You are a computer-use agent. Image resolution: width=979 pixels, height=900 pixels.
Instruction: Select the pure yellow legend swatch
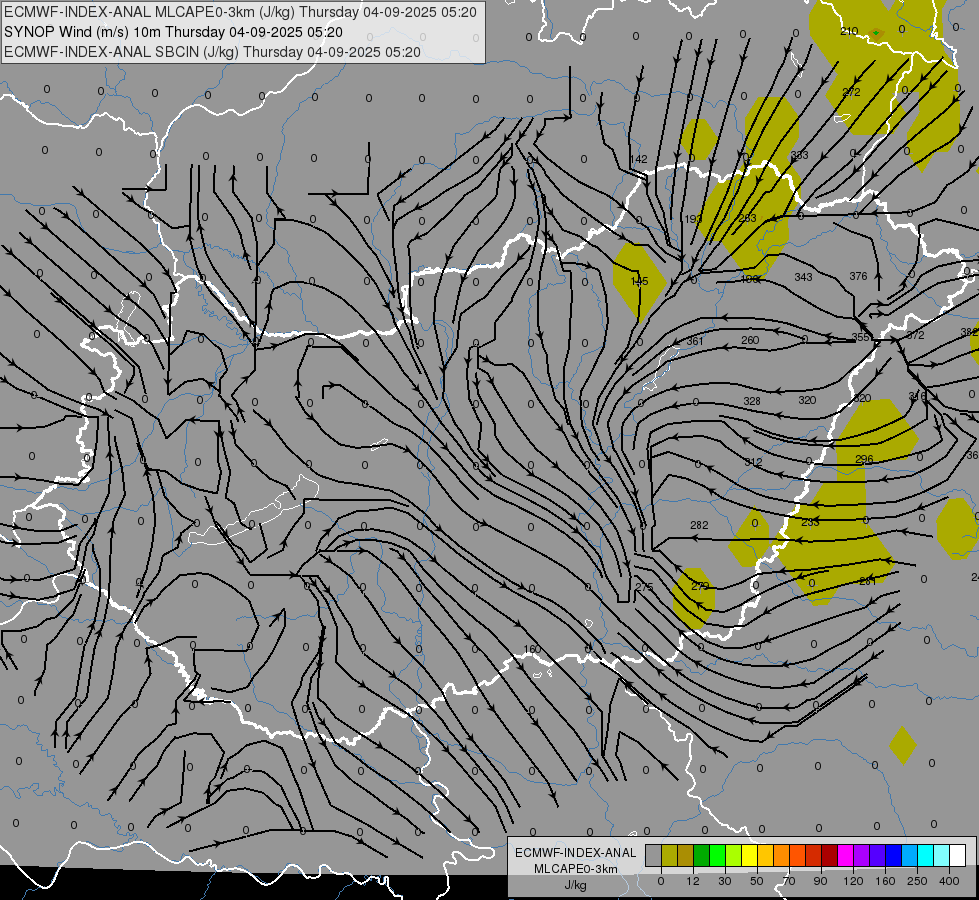(749, 855)
